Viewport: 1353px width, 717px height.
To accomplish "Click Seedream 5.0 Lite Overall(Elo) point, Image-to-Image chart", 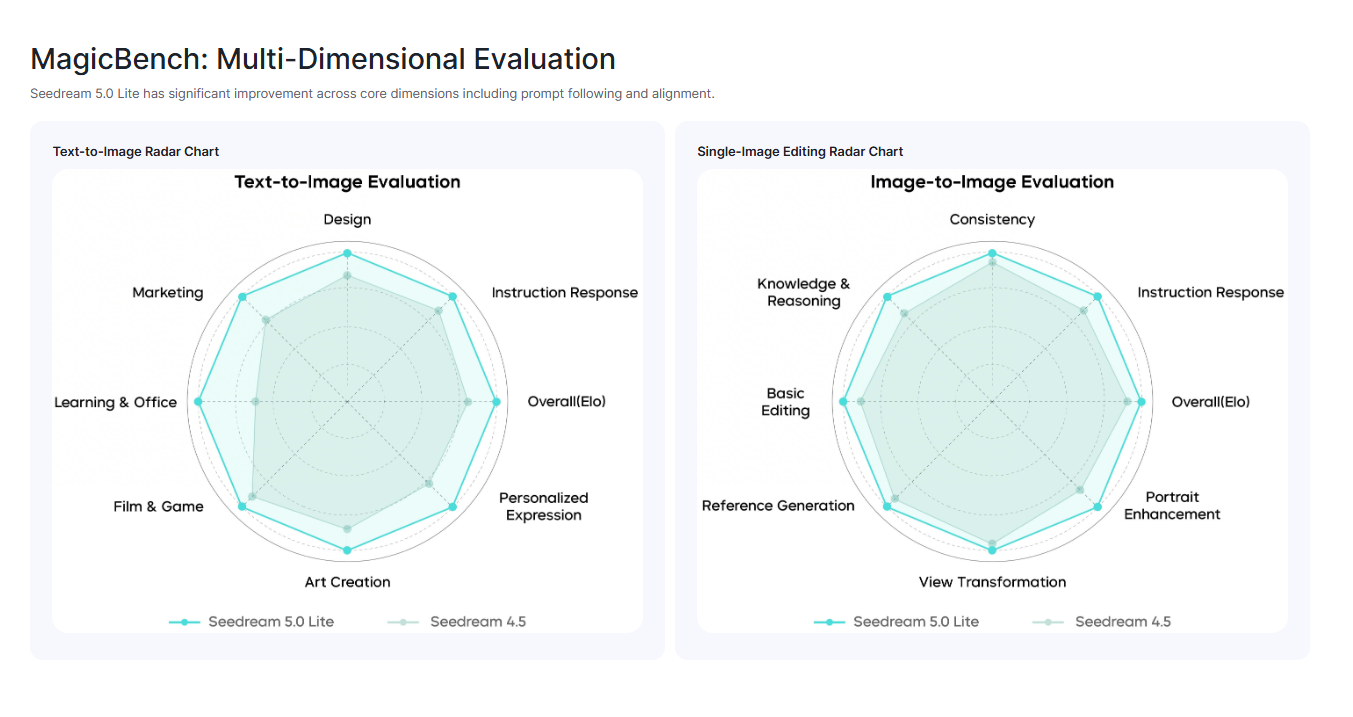I will click(1141, 402).
